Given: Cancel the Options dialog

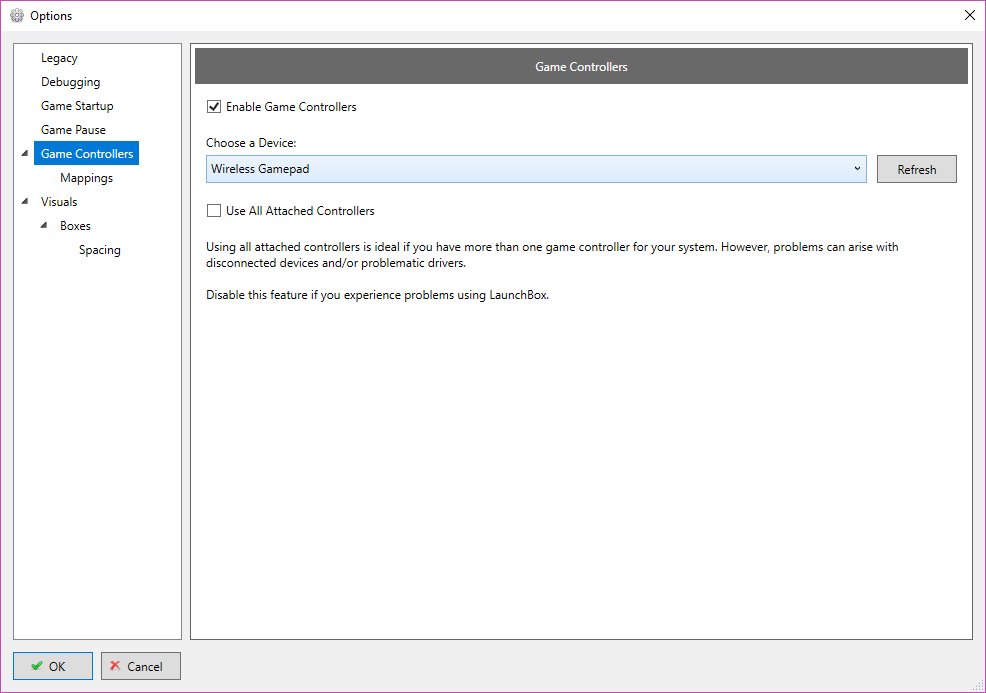Looking at the screenshot, I should click(x=141, y=666).
